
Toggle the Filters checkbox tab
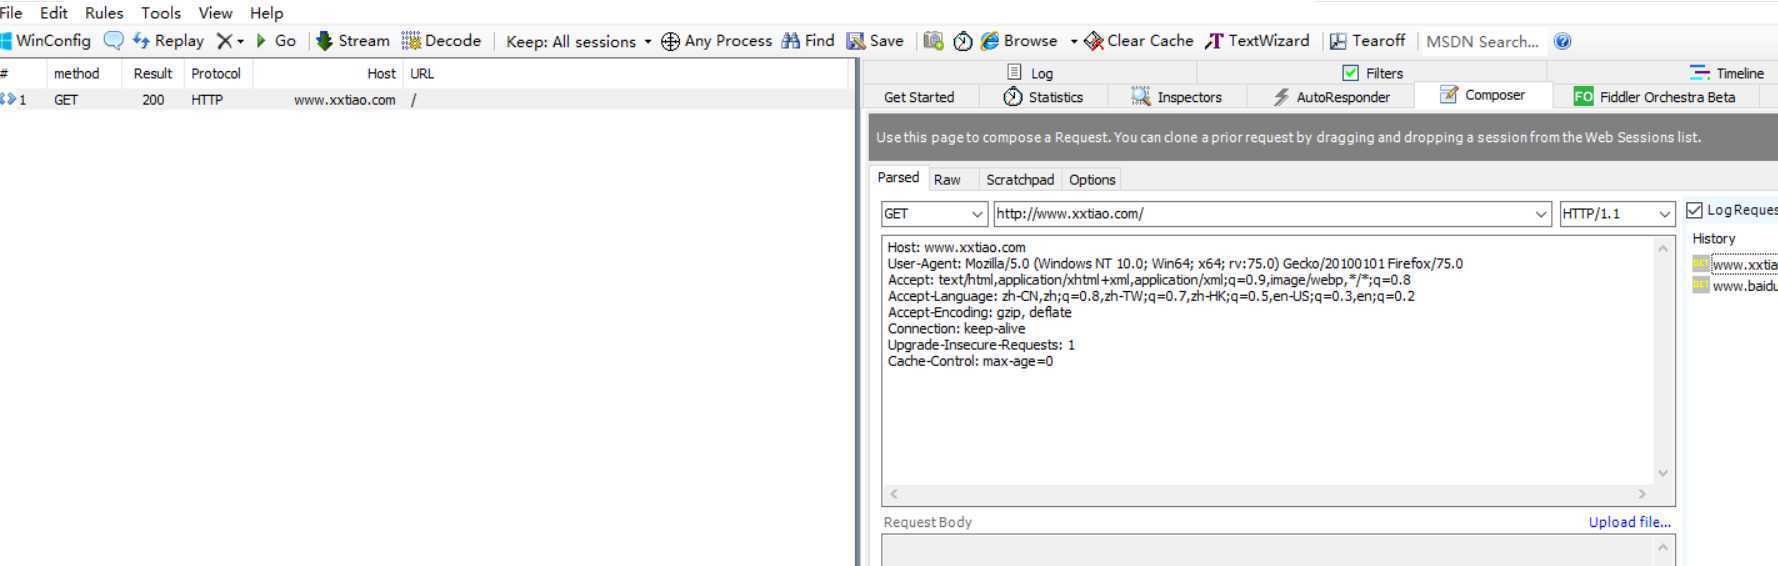[x=1350, y=73]
